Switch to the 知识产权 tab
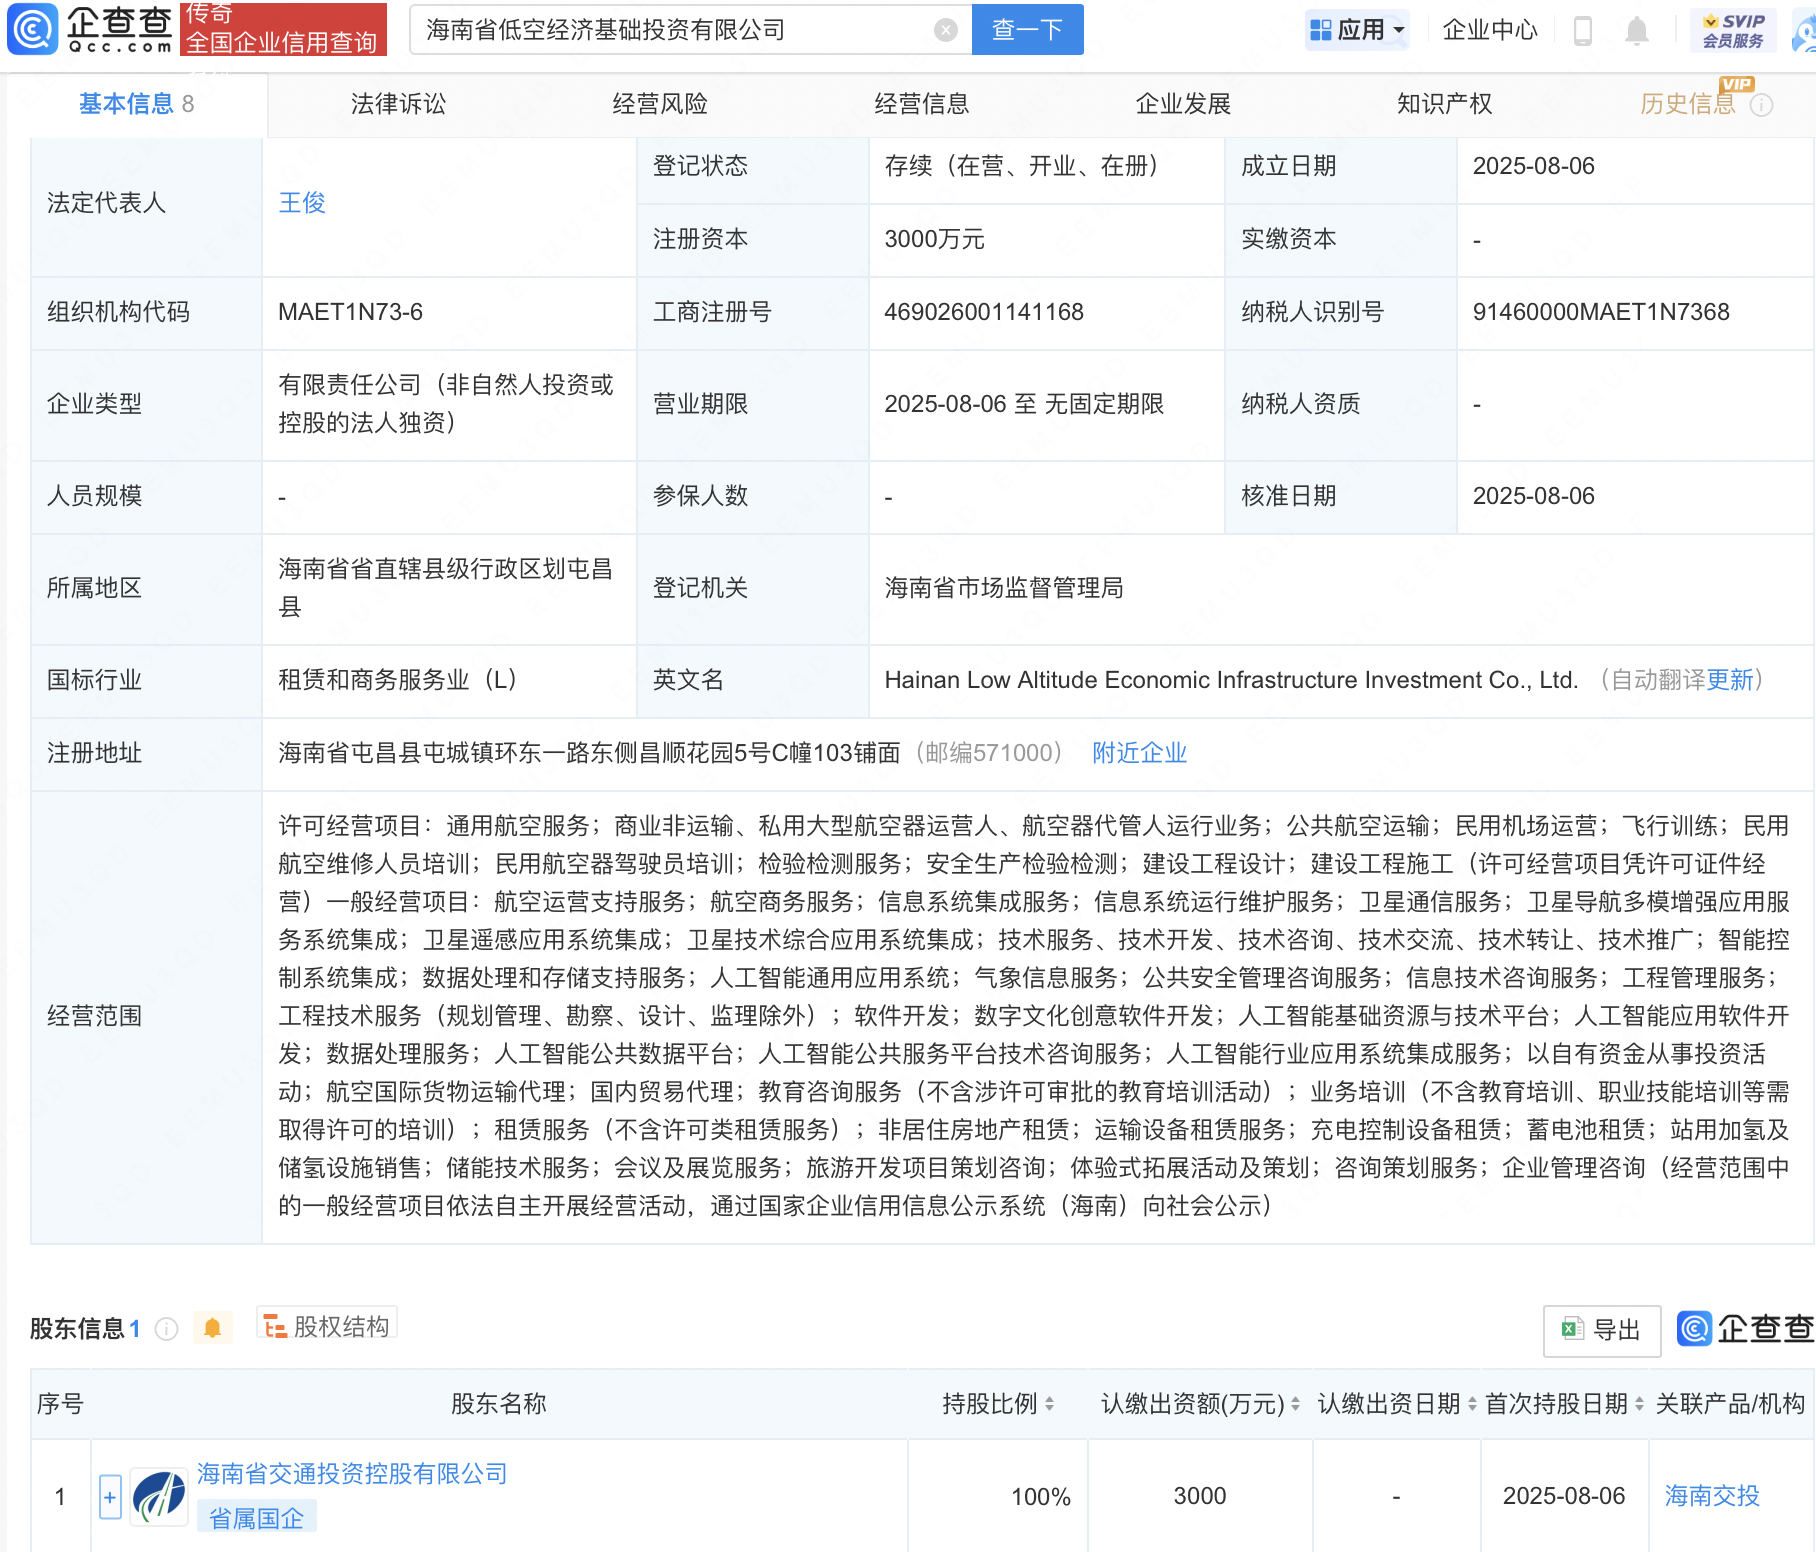Screen dimensions: 1816x1552 [1445, 104]
